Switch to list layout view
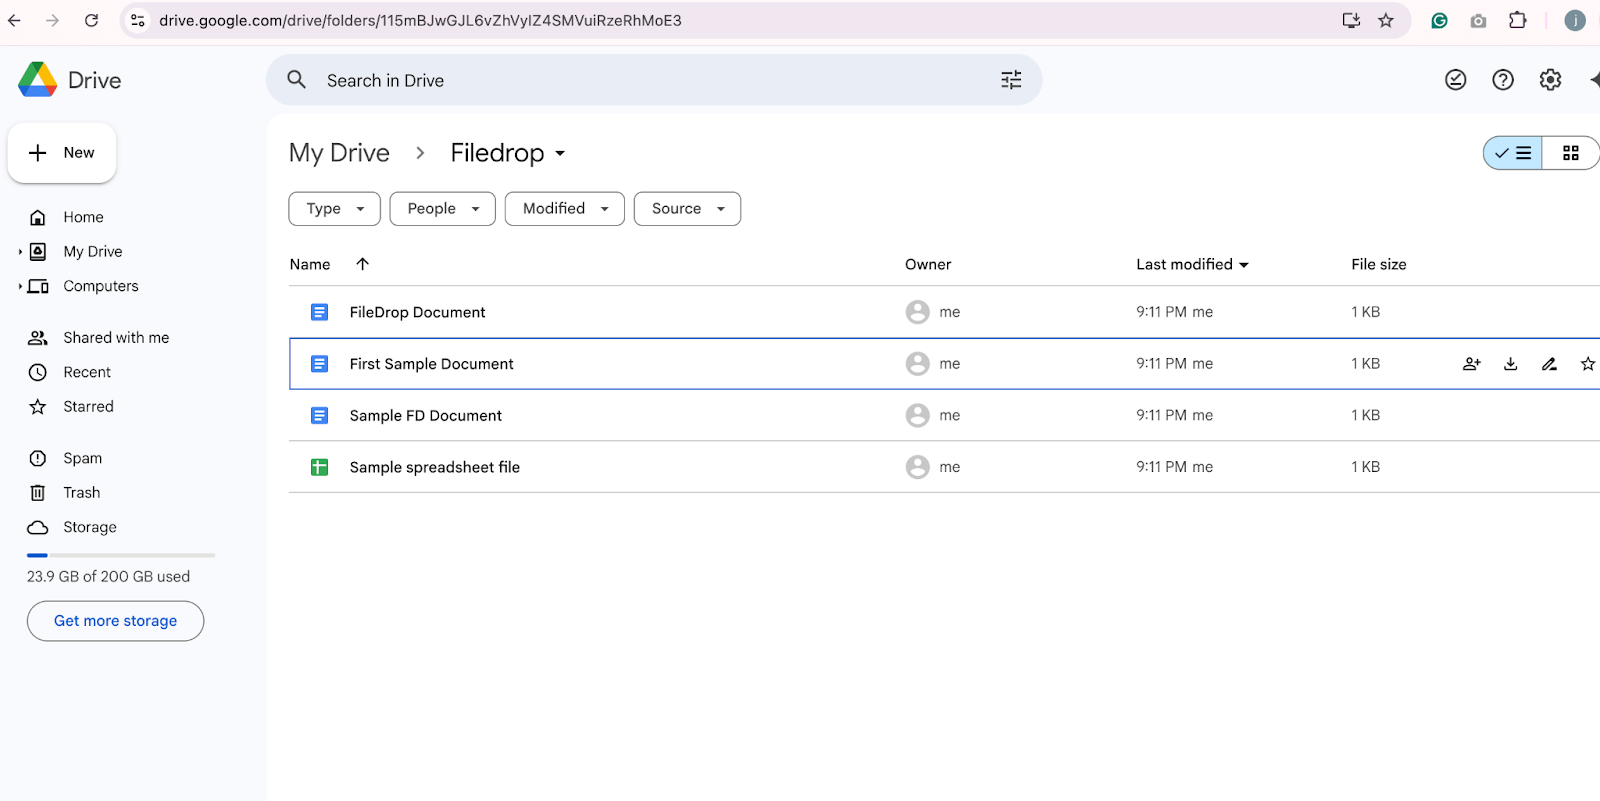The image size is (1600, 801). coord(1513,153)
